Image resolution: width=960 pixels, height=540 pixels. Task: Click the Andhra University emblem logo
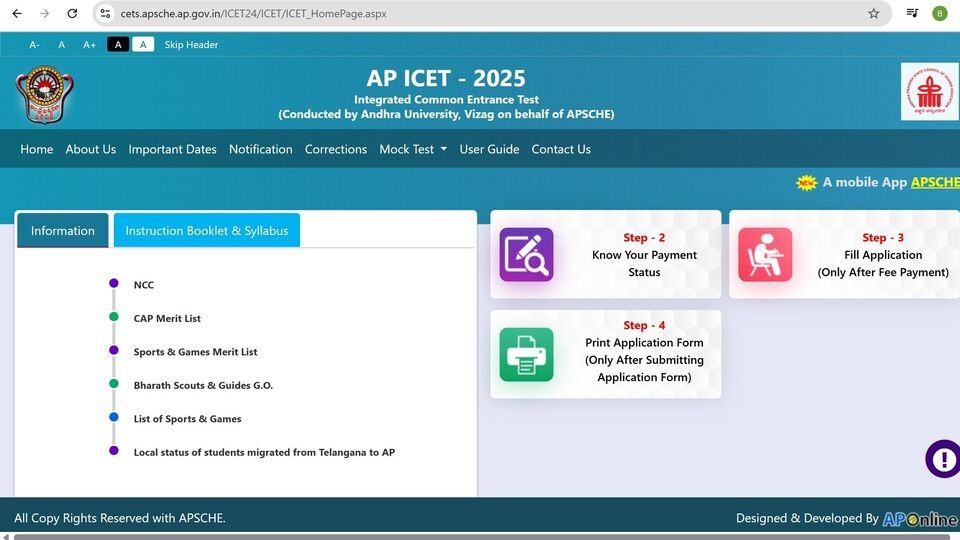tap(44, 94)
